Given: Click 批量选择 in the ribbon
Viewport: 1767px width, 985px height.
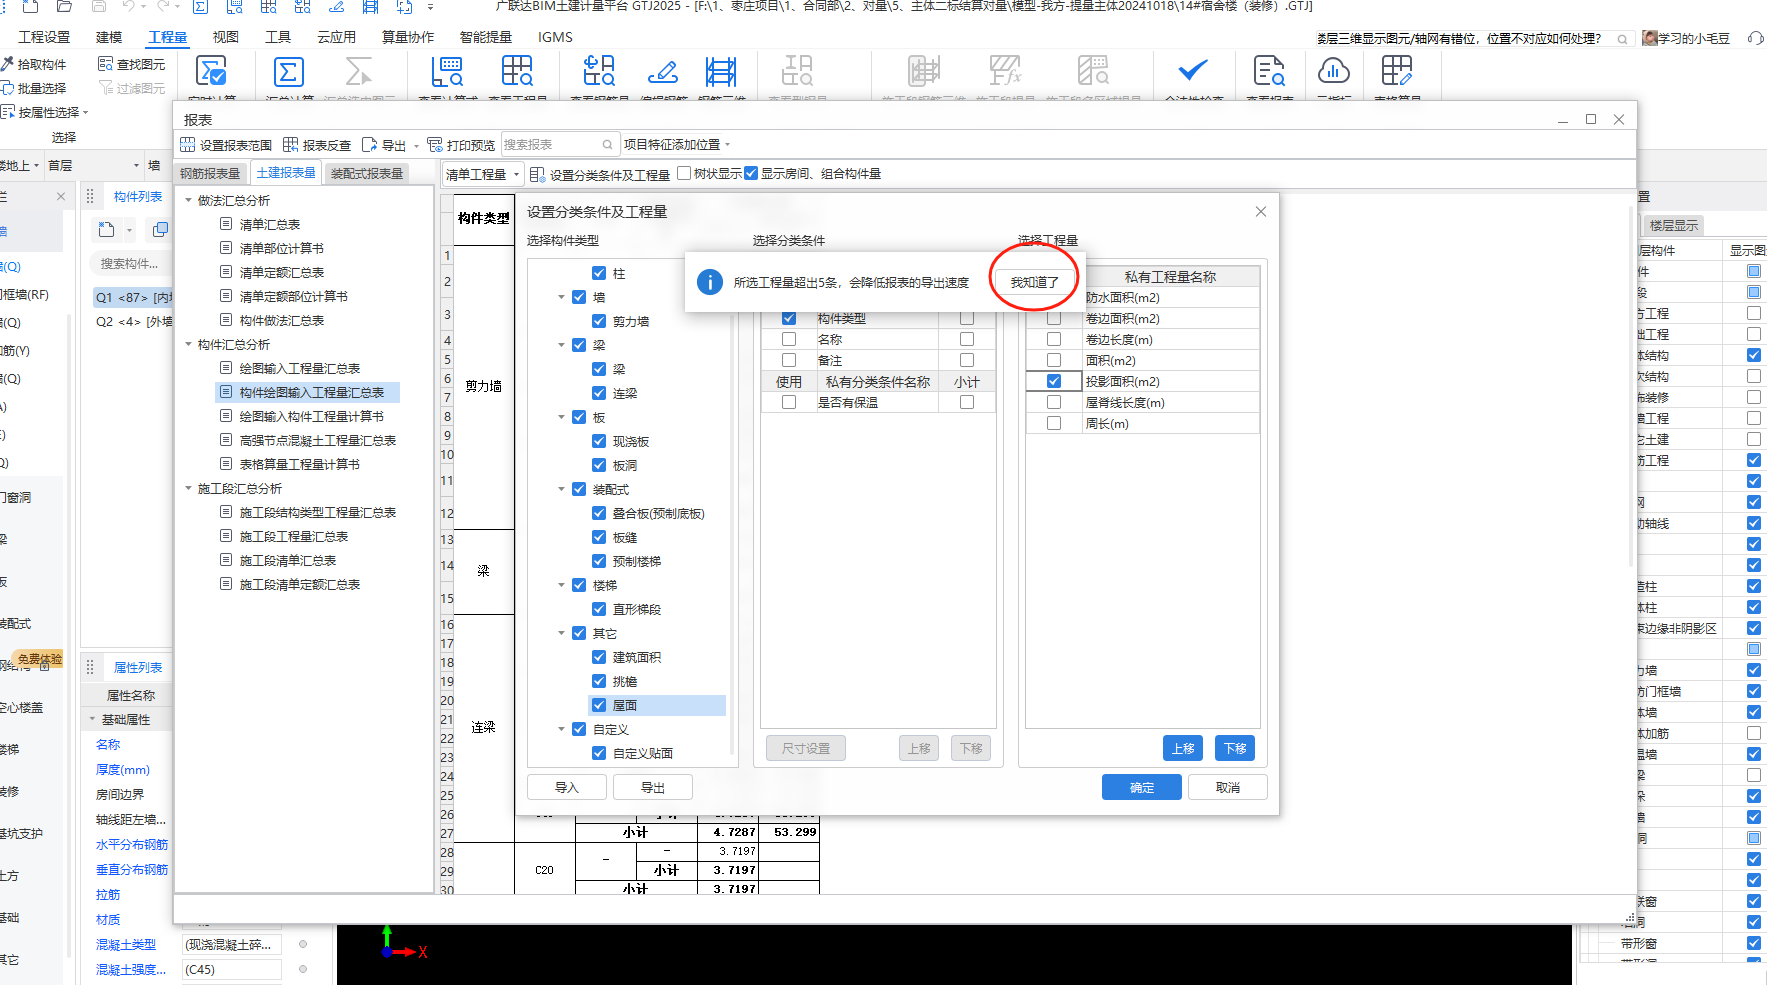Looking at the screenshot, I should 34,88.
